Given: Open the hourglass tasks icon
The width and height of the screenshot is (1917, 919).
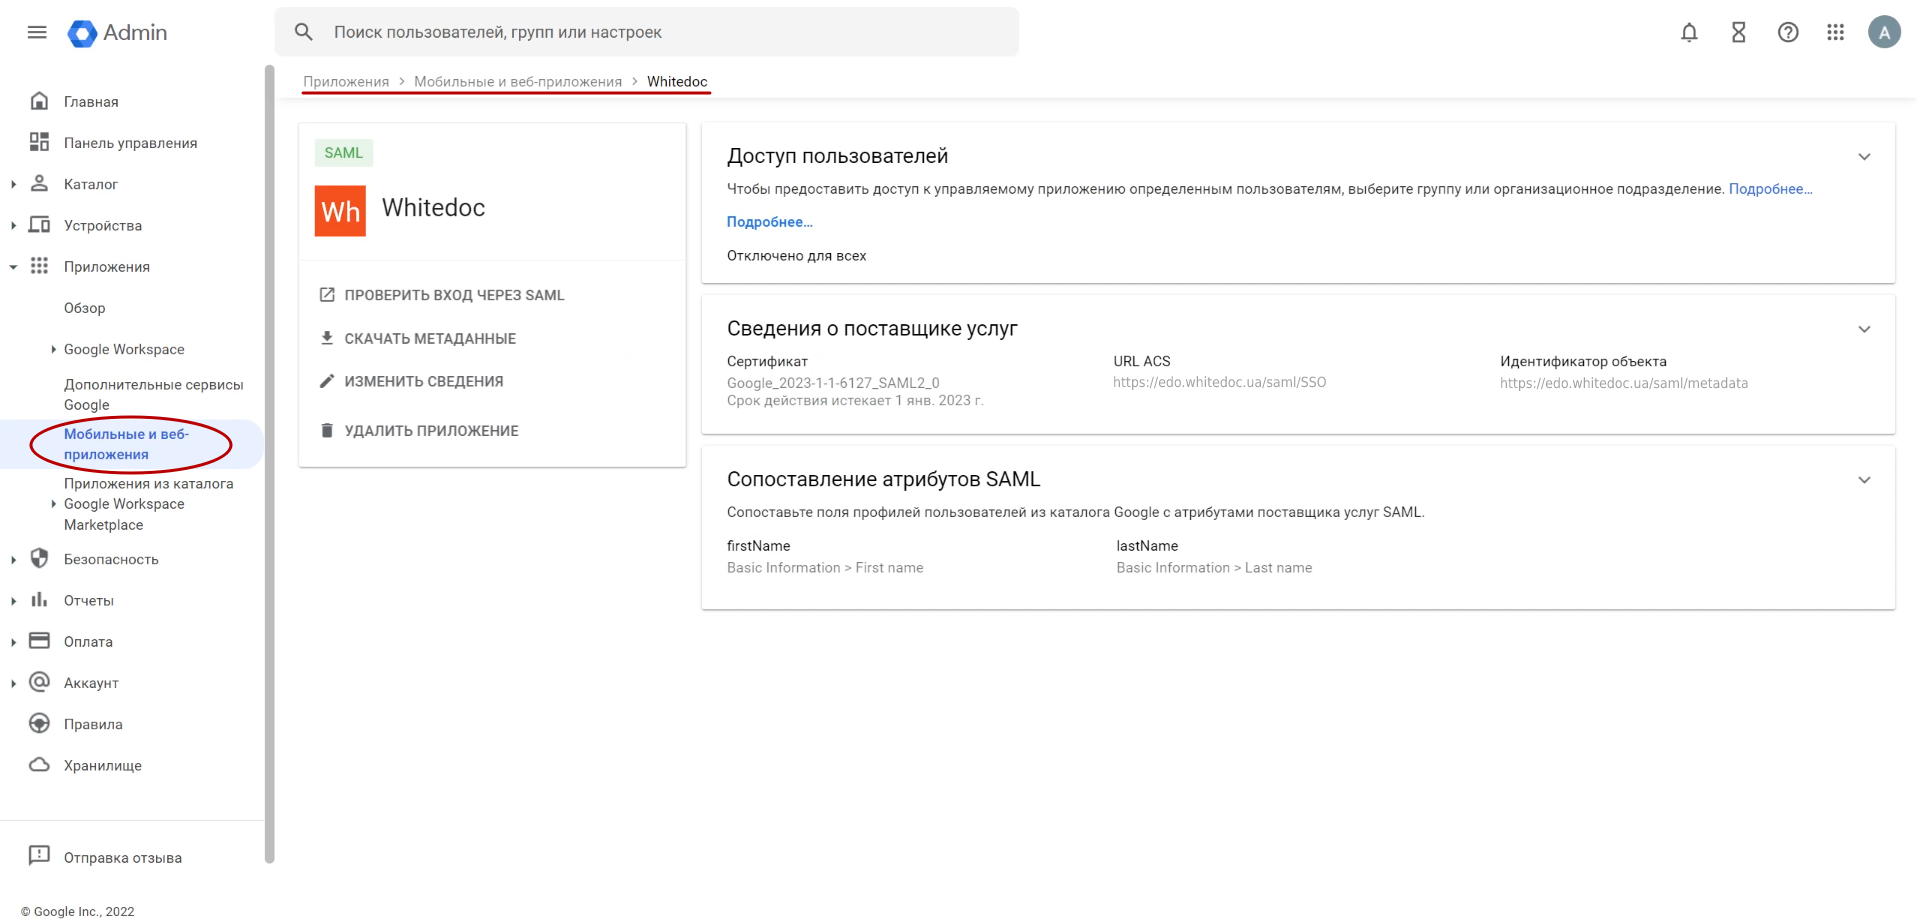Looking at the screenshot, I should (1739, 32).
